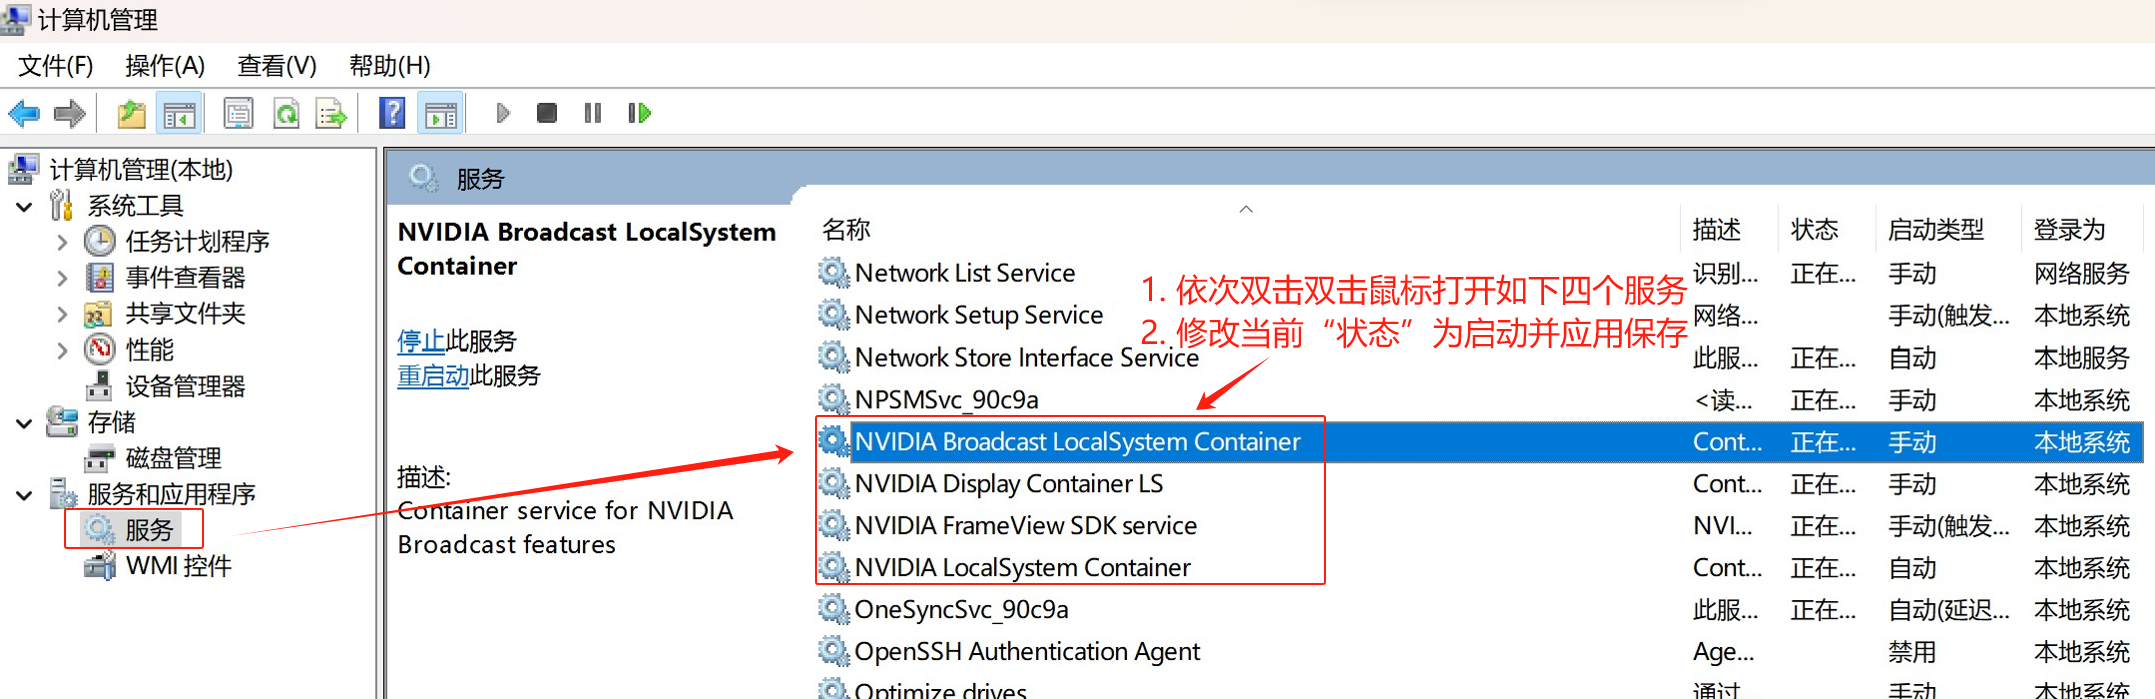Collapse the 服务和应用程序 tree node
2155x699 pixels.
pos(25,495)
